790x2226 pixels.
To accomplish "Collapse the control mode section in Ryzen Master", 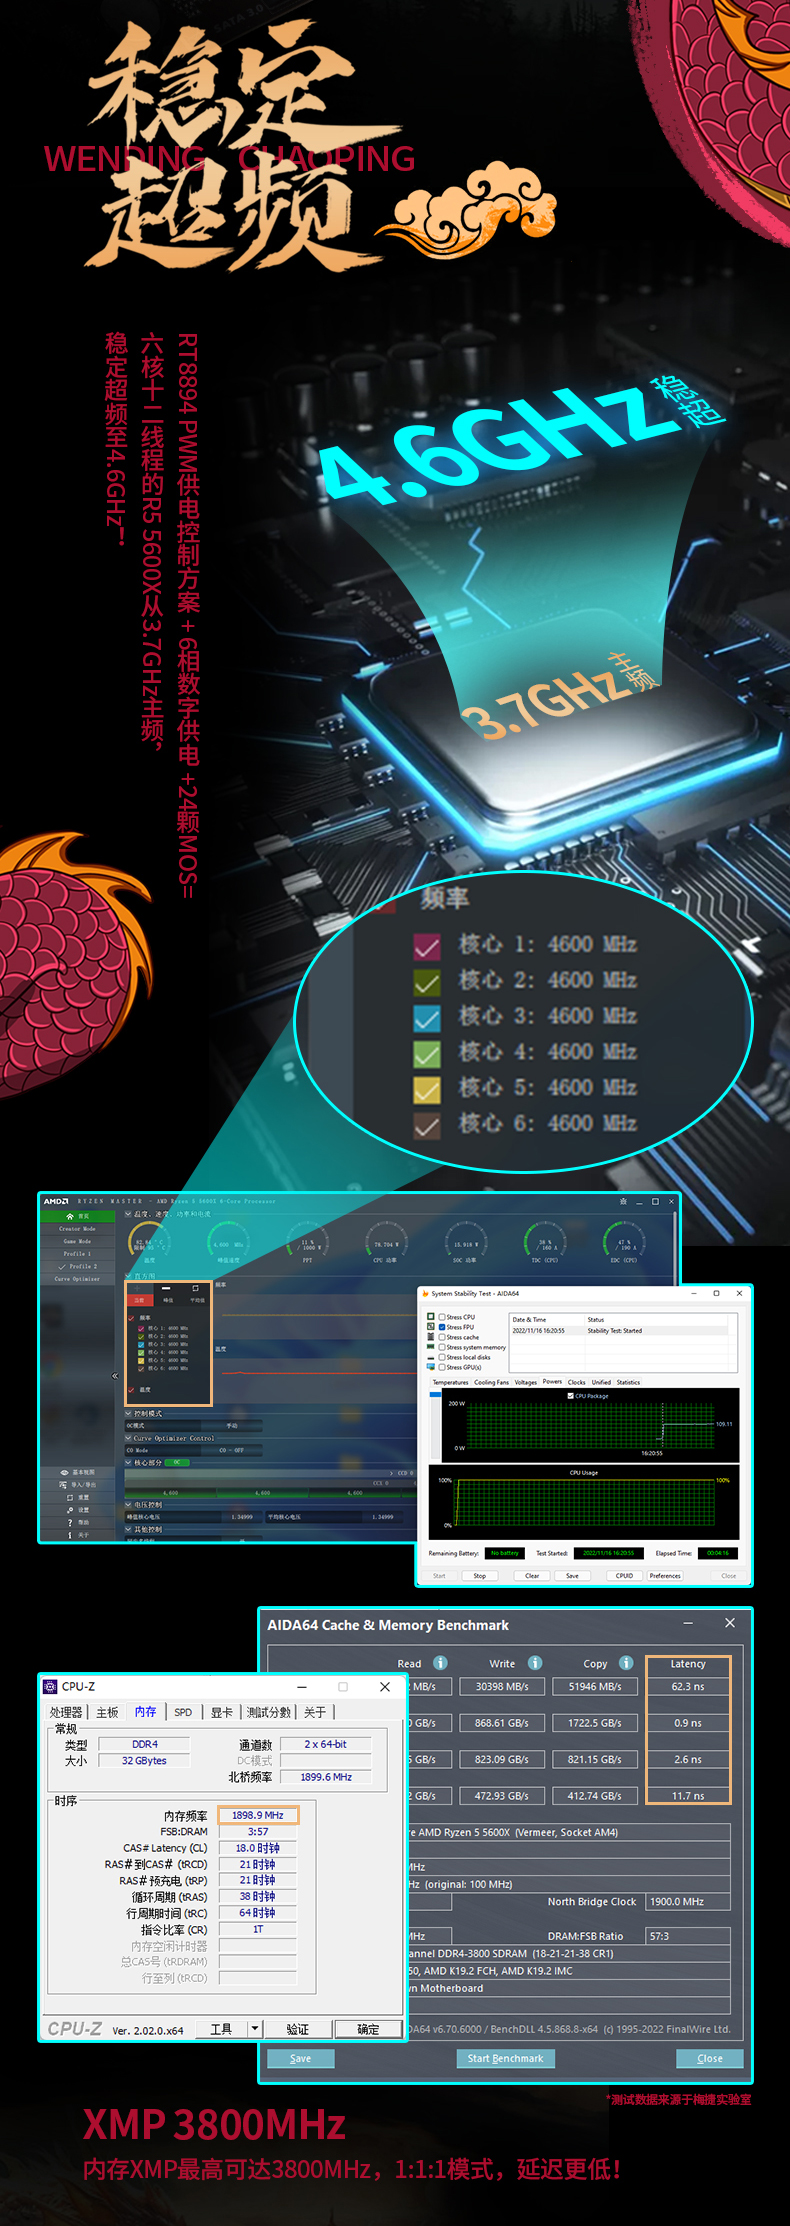I will (x=129, y=1413).
